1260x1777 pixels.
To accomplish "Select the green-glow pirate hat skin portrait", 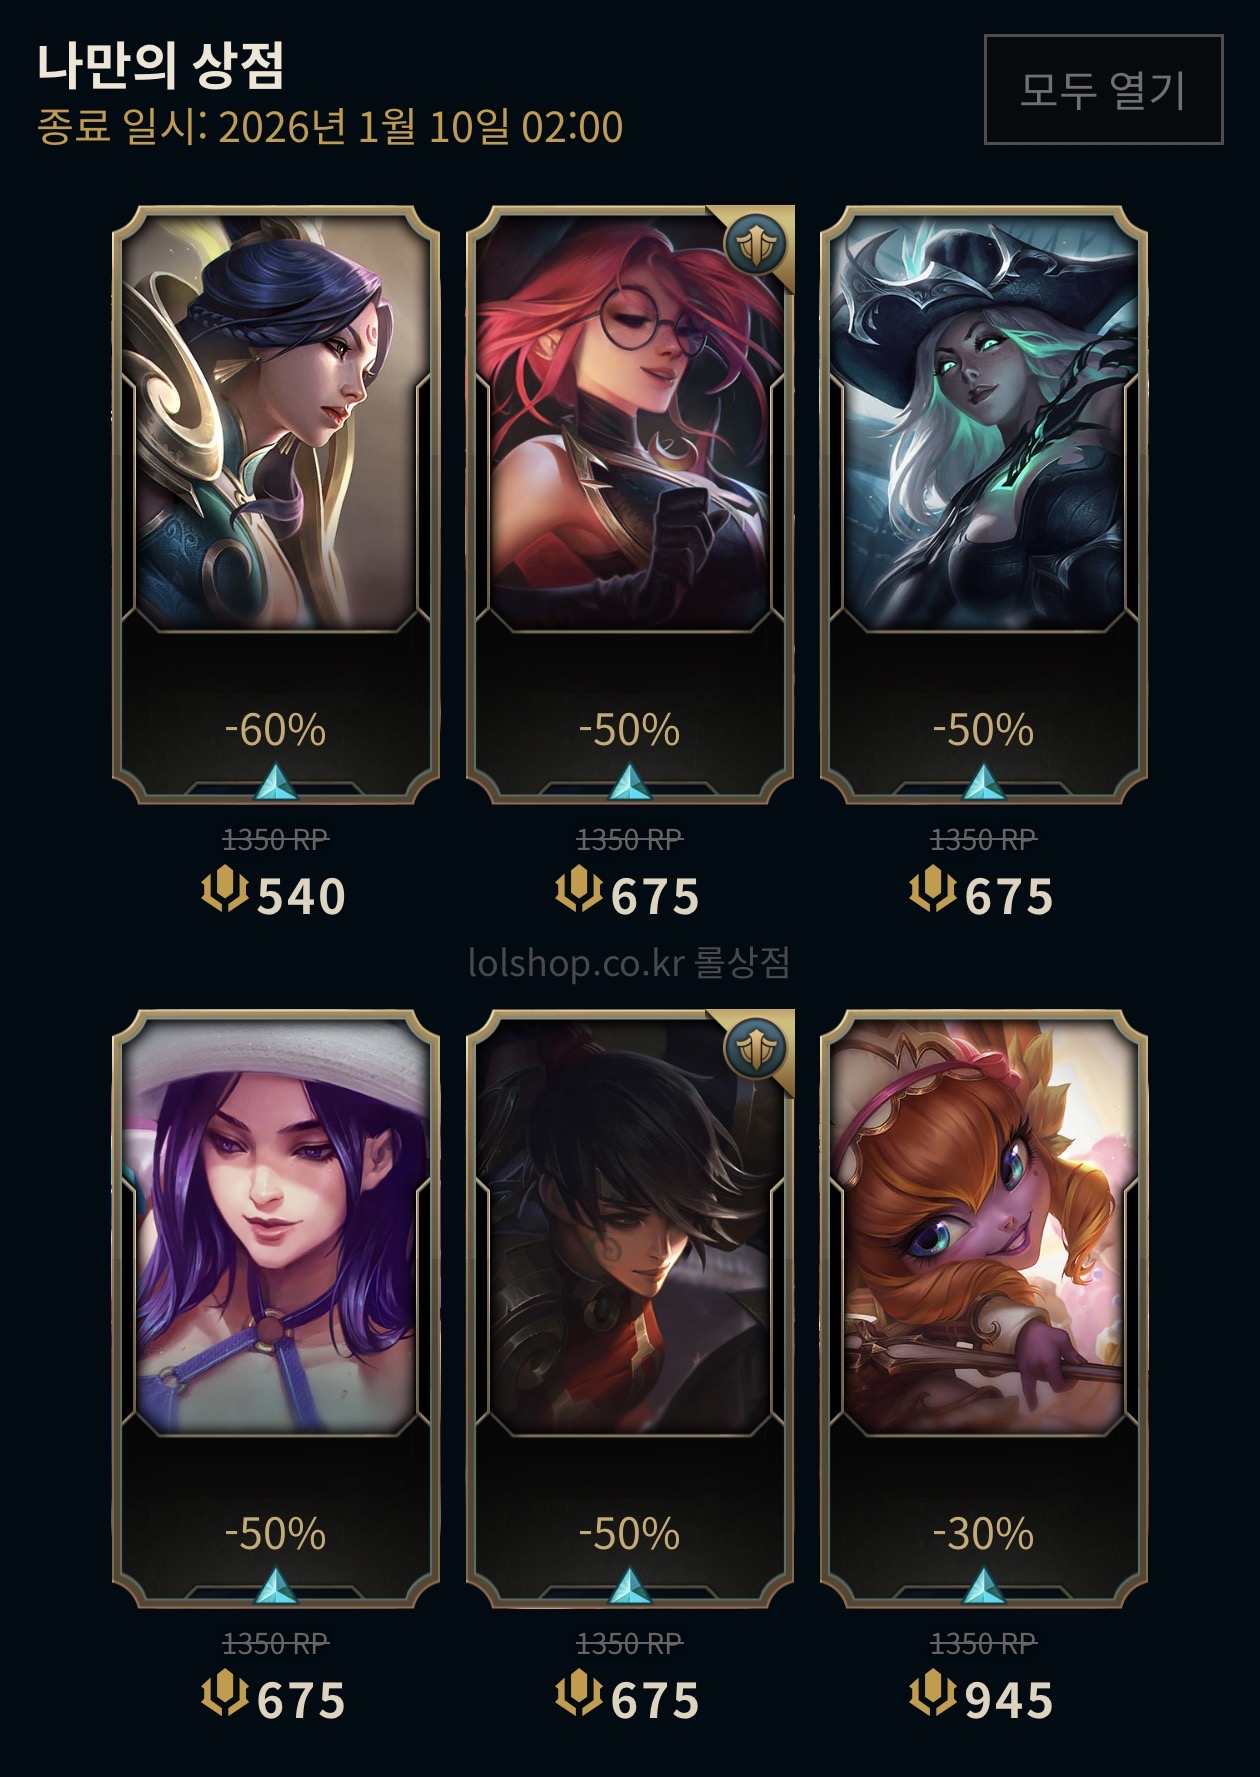I will coord(984,423).
